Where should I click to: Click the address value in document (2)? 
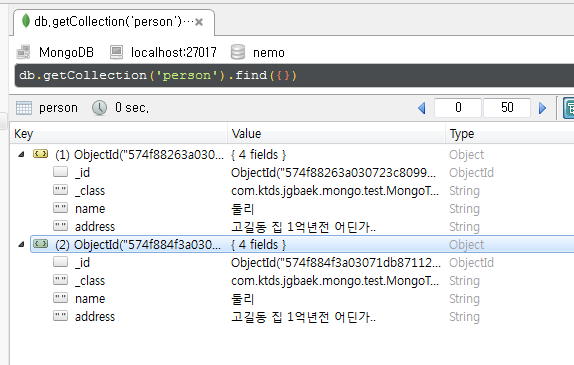click(303, 317)
